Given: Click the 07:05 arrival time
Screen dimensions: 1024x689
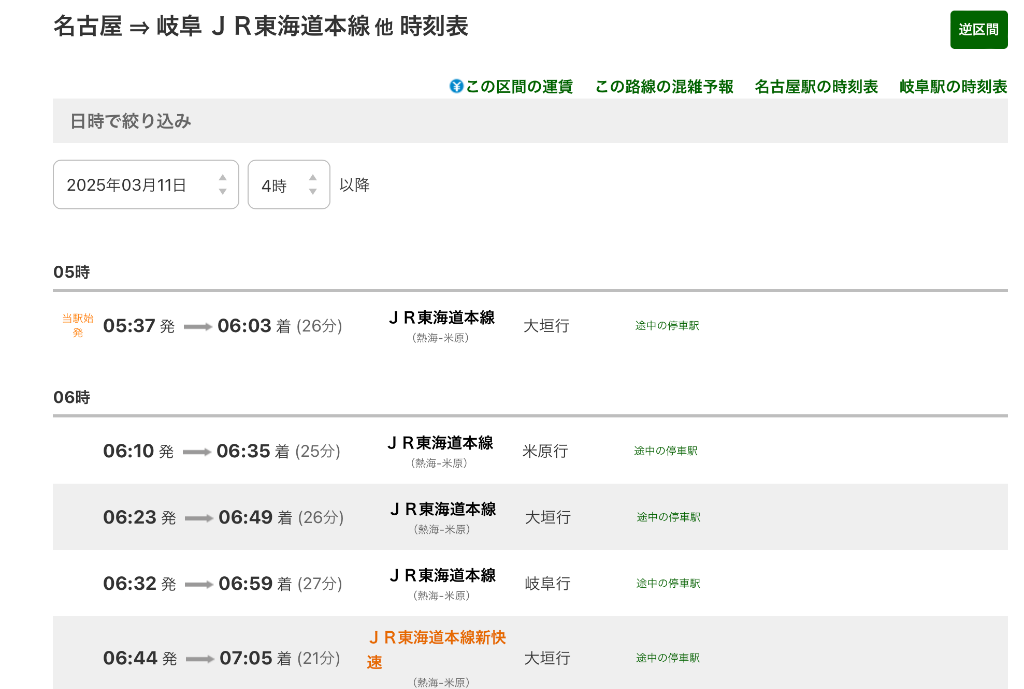Looking at the screenshot, I should [246, 658].
